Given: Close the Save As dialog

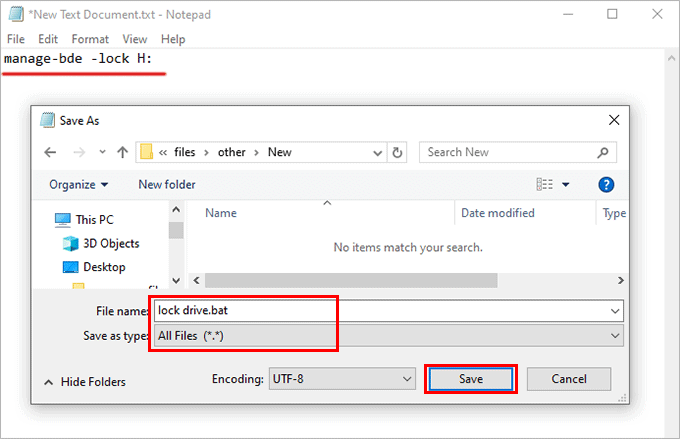Looking at the screenshot, I should 614,120.
